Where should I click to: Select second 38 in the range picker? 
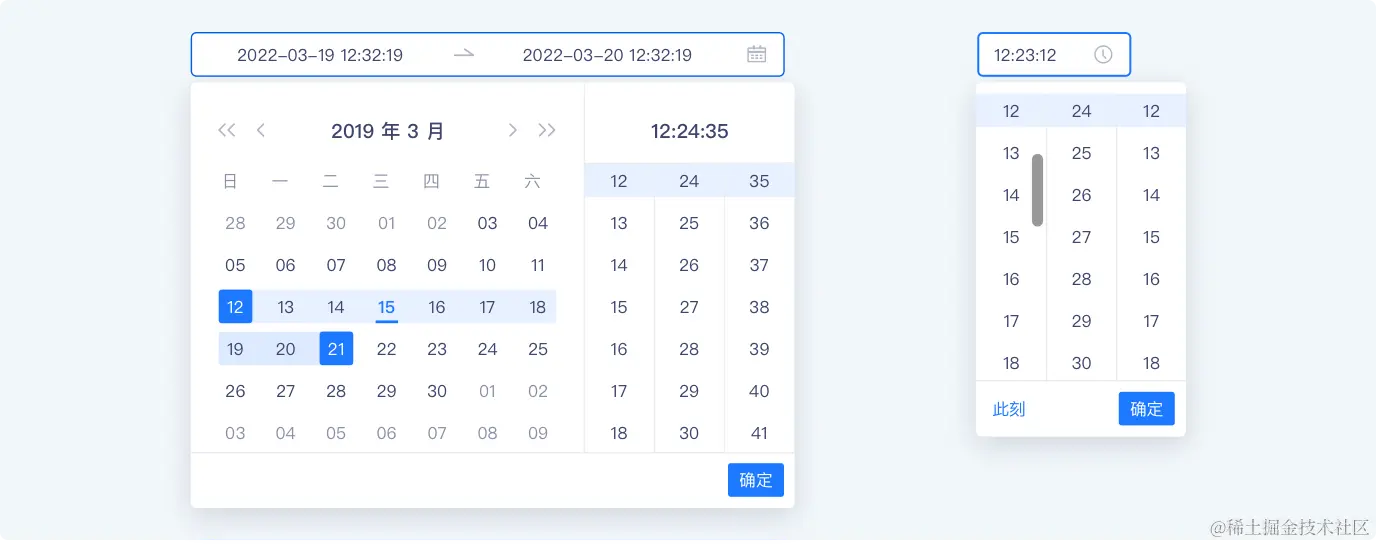(759, 307)
